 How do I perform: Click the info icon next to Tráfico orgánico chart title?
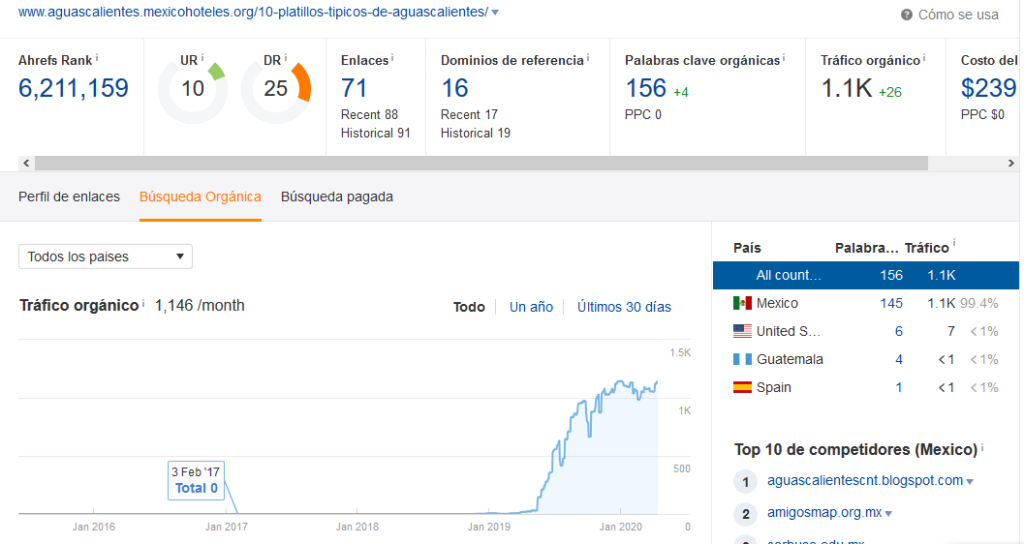[x=143, y=303]
